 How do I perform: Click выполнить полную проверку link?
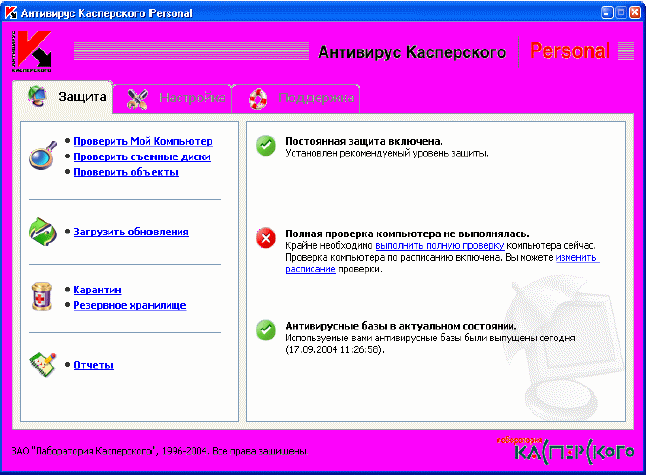click(440, 246)
